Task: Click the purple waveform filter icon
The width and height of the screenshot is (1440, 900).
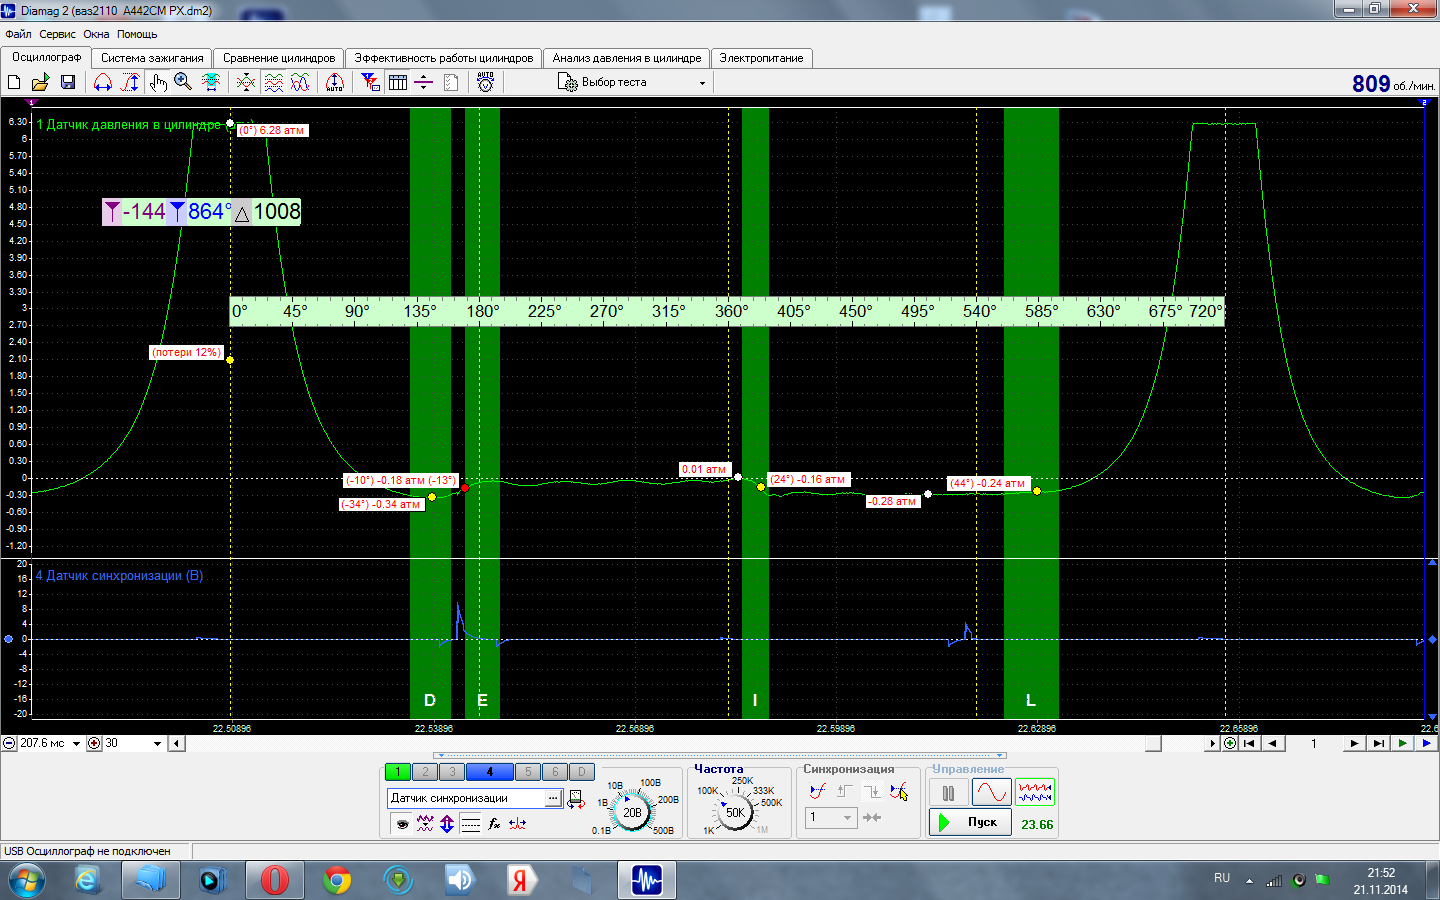Action: coord(425,824)
